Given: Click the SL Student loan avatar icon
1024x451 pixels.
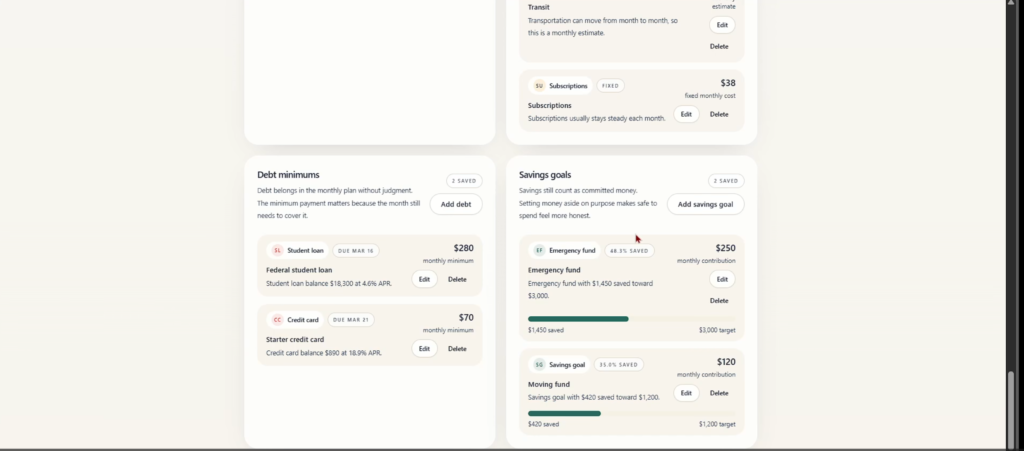Looking at the screenshot, I should [x=277, y=251].
